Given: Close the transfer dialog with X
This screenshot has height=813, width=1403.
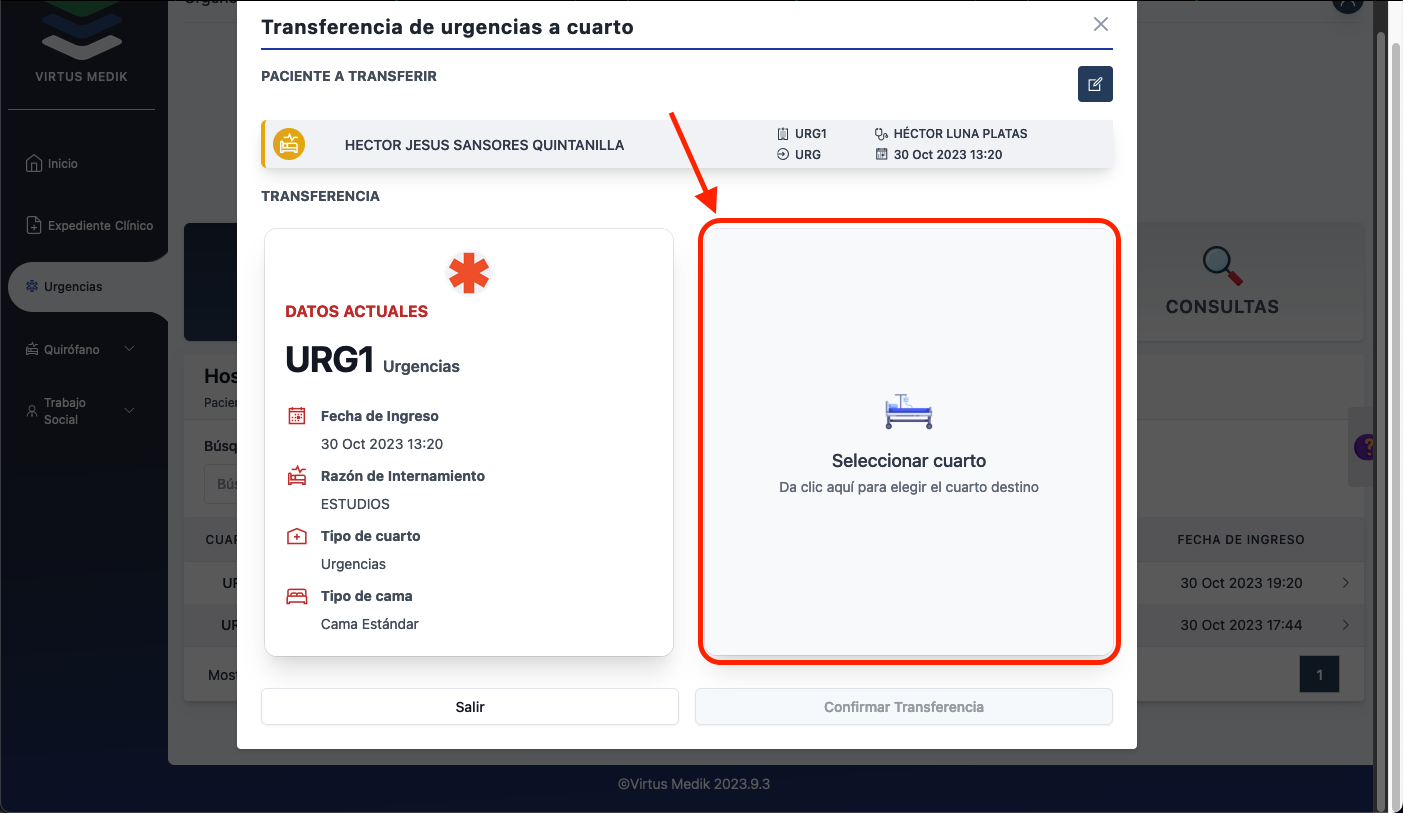Looking at the screenshot, I should 1100,24.
